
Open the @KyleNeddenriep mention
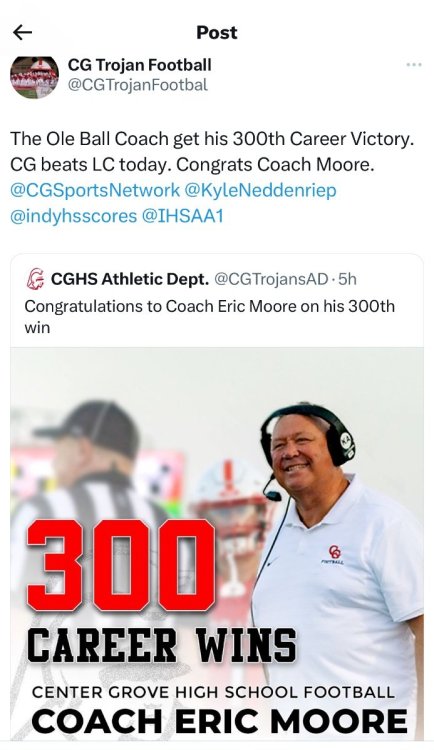[x=260, y=190]
